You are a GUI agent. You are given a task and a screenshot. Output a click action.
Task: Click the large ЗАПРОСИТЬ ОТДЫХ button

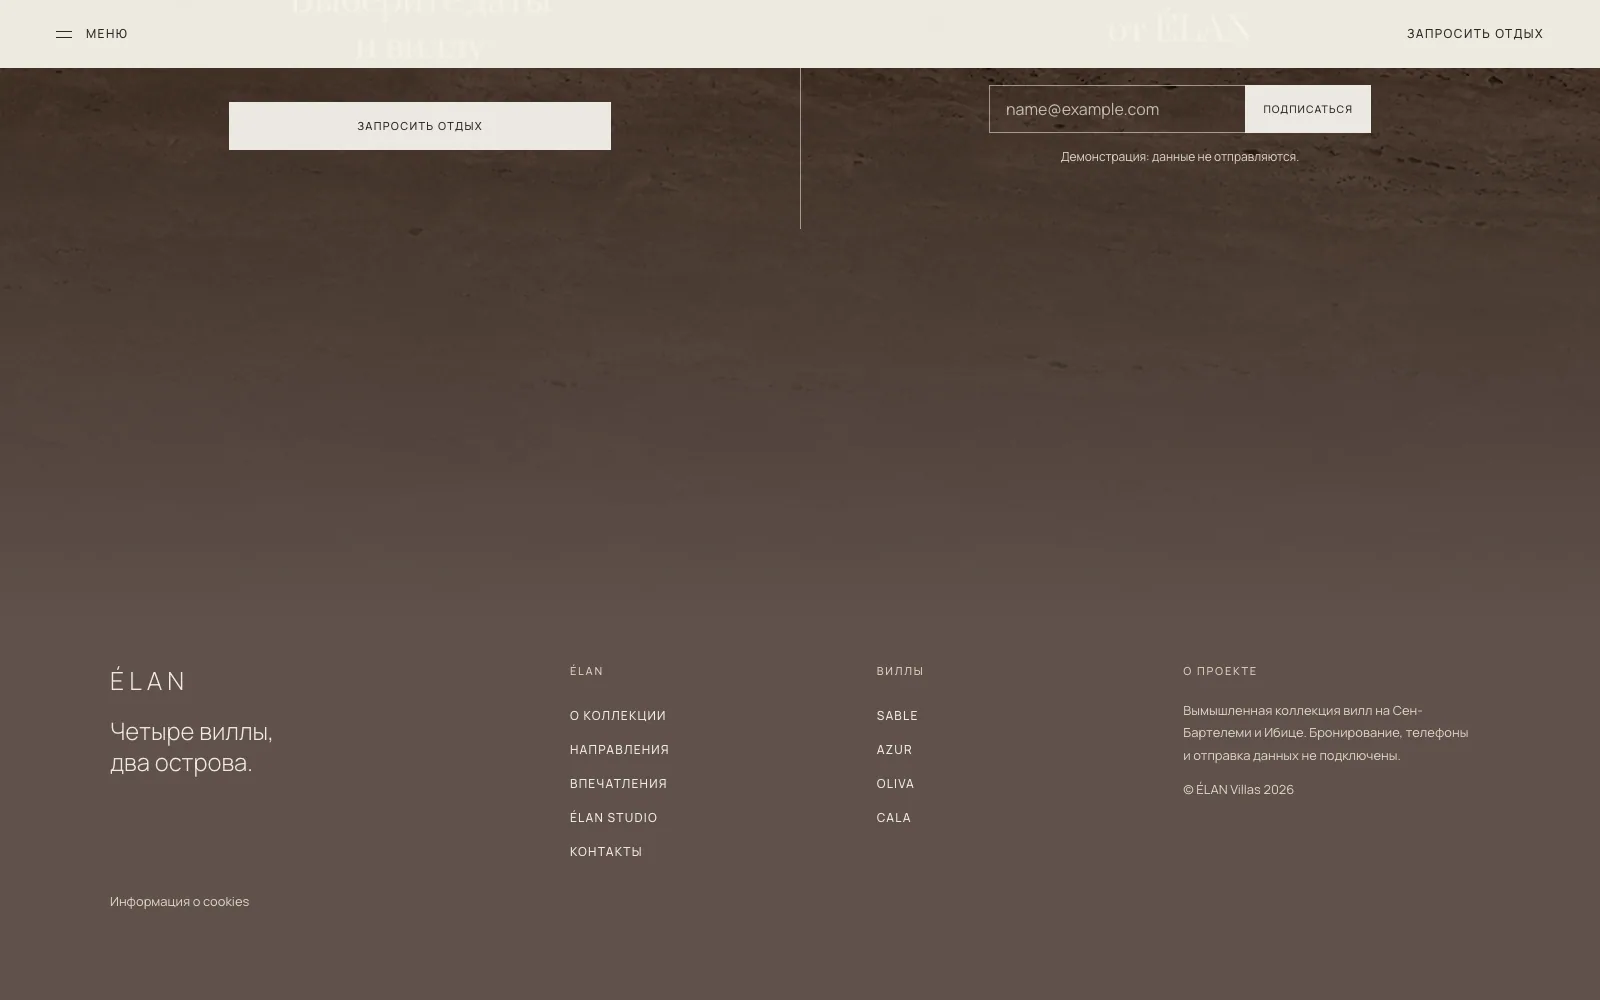click(420, 126)
